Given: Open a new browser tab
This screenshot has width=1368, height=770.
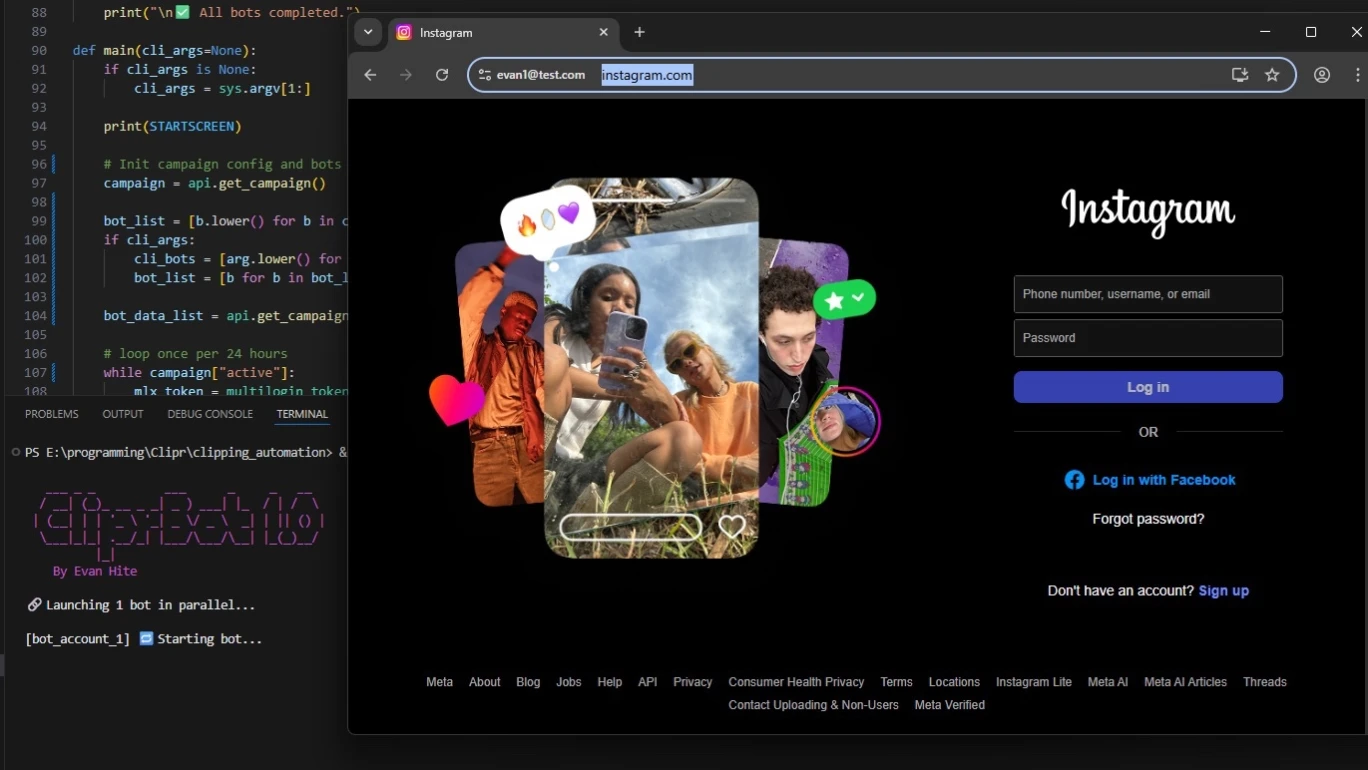Looking at the screenshot, I should tap(640, 32).
